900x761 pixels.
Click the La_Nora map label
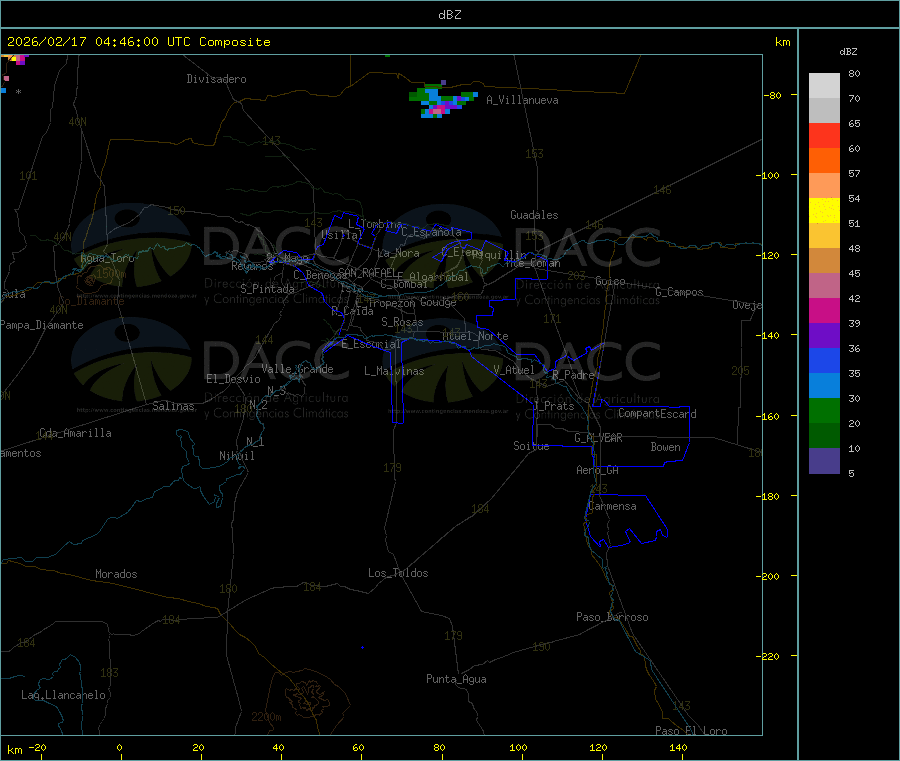pos(398,253)
